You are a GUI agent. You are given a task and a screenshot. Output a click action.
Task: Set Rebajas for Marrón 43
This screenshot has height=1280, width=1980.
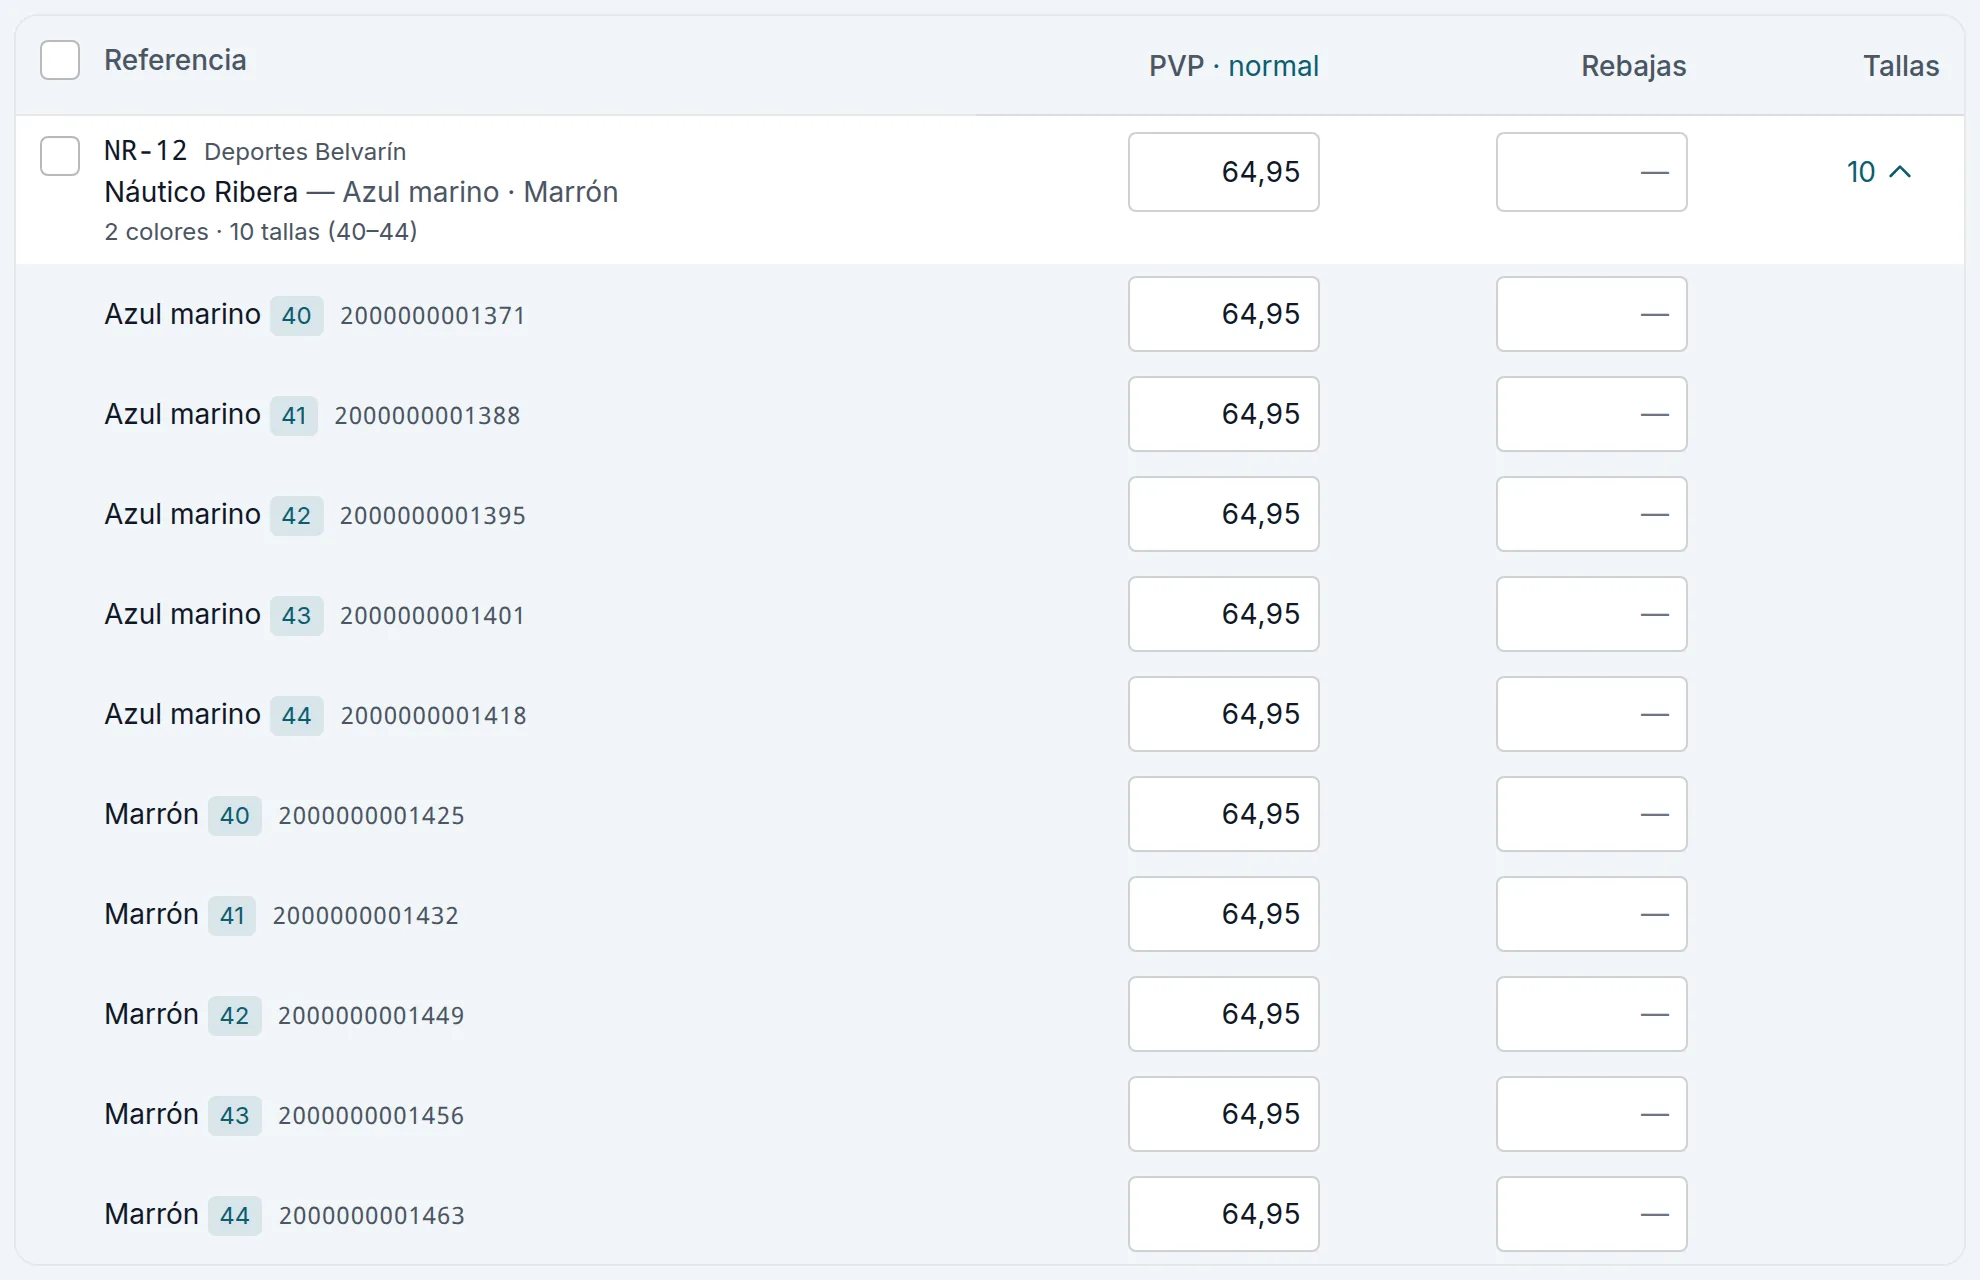1592,1114
